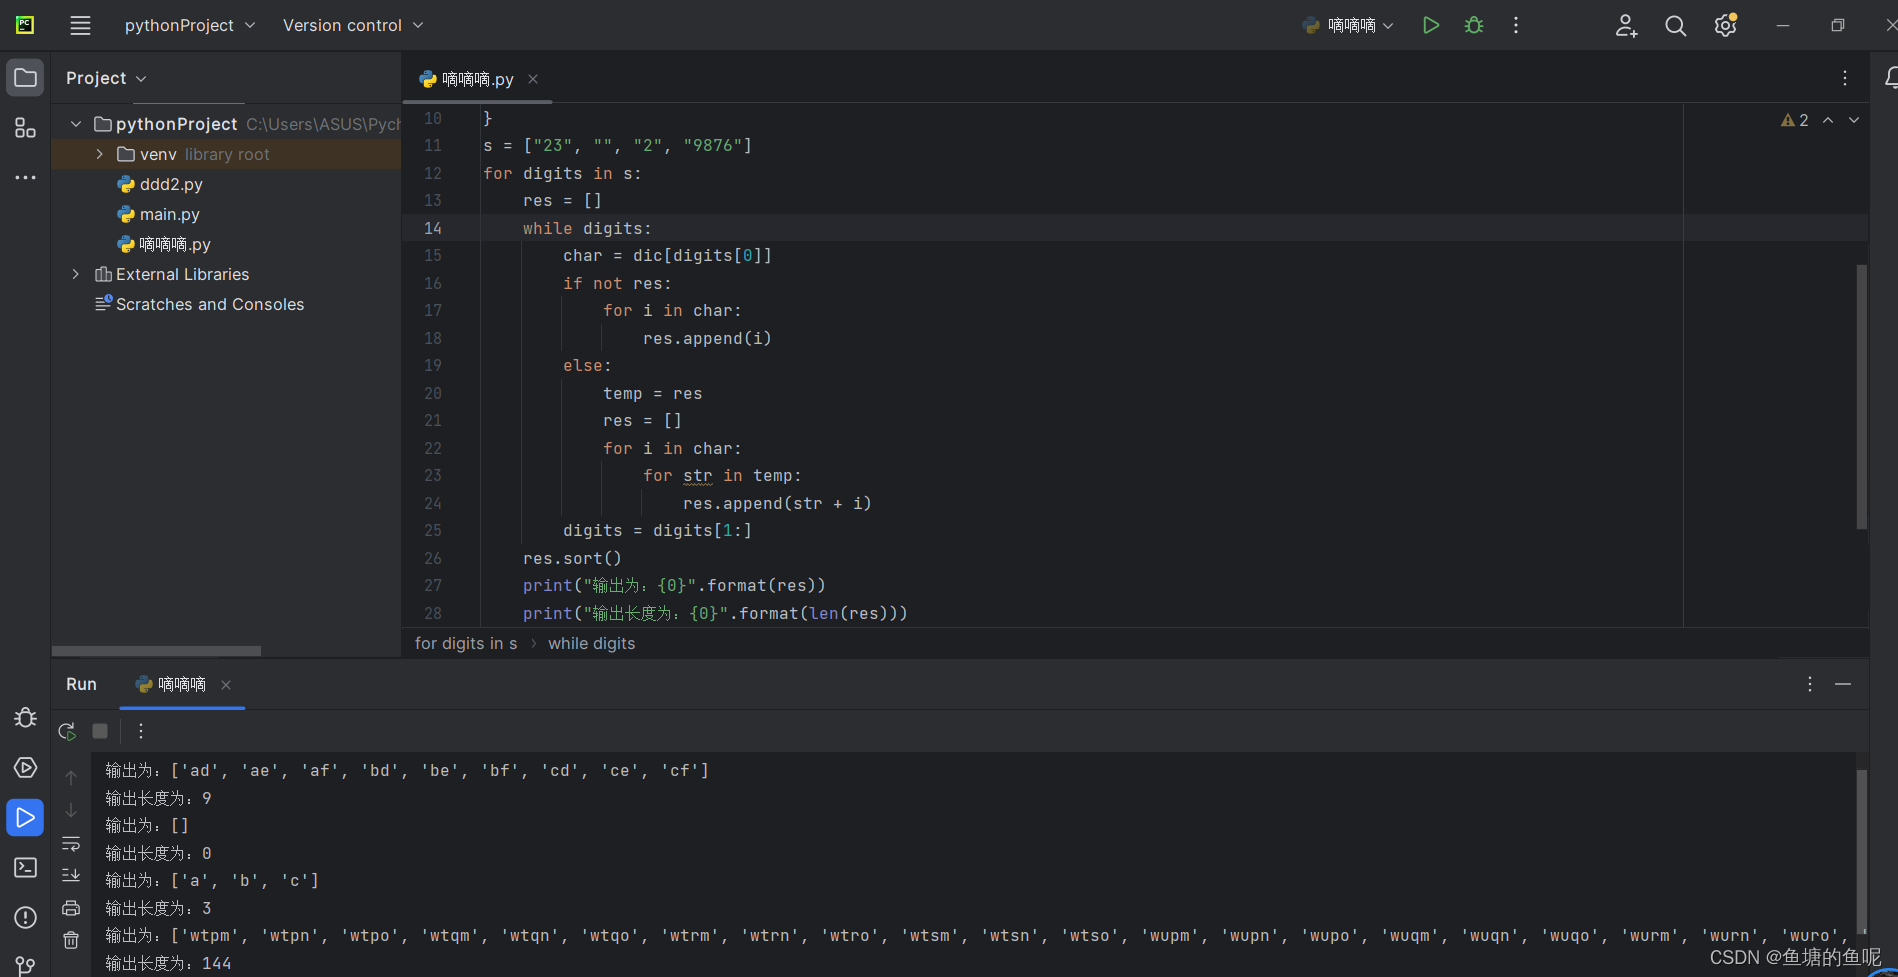Print the console output

tap(71, 908)
